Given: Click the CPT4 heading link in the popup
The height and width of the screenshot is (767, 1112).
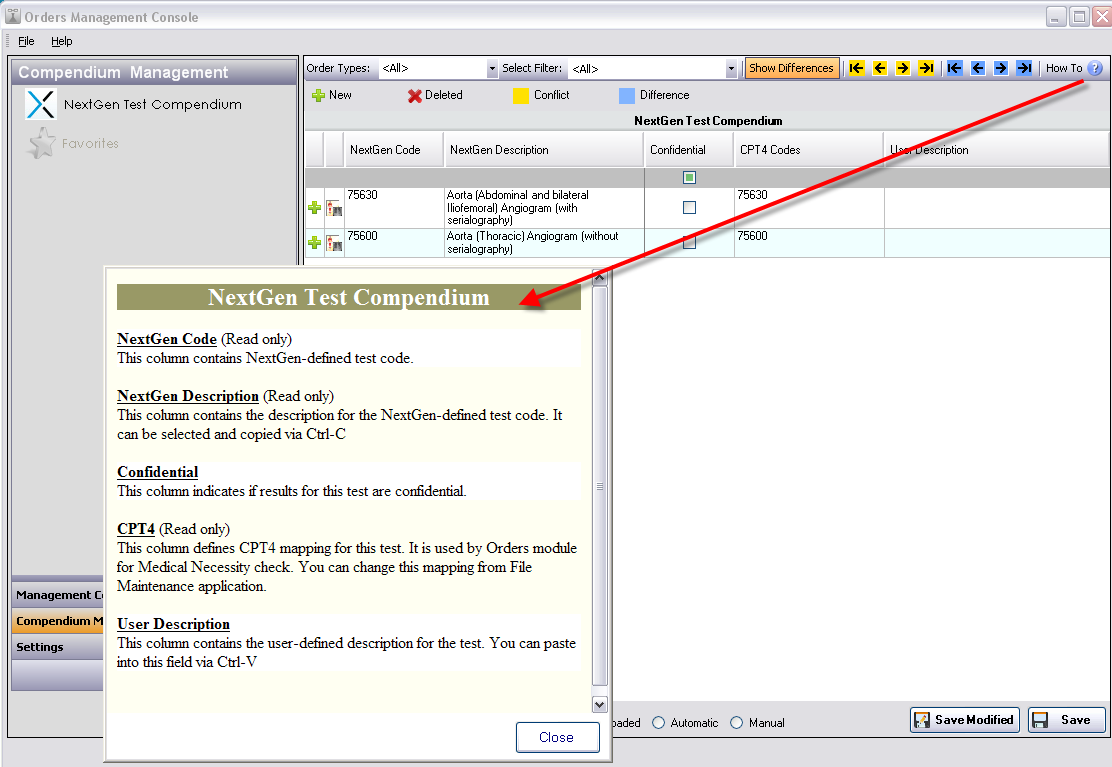Looking at the screenshot, I should click(x=135, y=529).
